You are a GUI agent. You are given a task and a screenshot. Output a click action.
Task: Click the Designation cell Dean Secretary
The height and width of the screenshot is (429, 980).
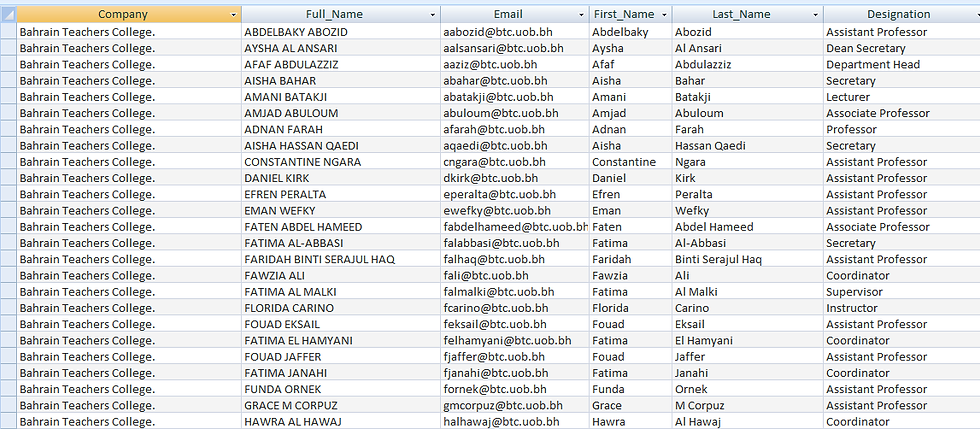[902, 48]
